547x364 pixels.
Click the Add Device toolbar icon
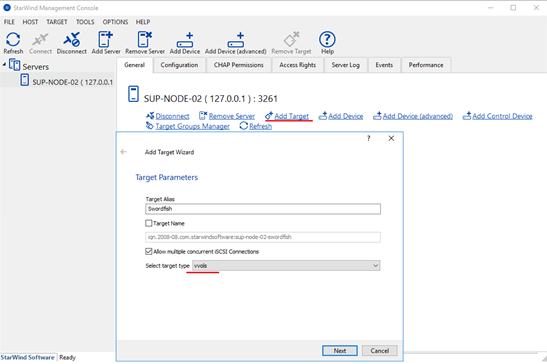(185, 43)
